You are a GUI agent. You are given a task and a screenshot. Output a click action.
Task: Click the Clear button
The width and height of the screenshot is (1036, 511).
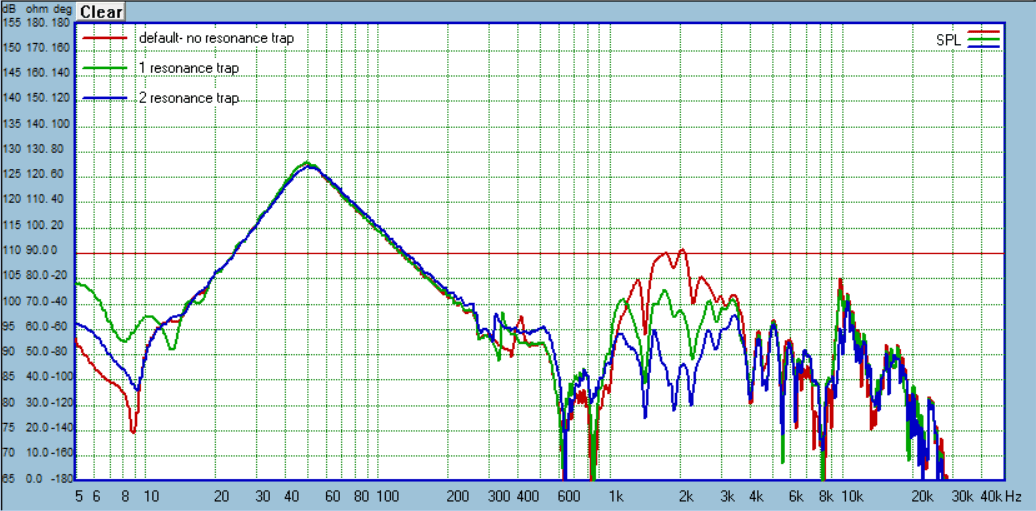(x=101, y=12)
